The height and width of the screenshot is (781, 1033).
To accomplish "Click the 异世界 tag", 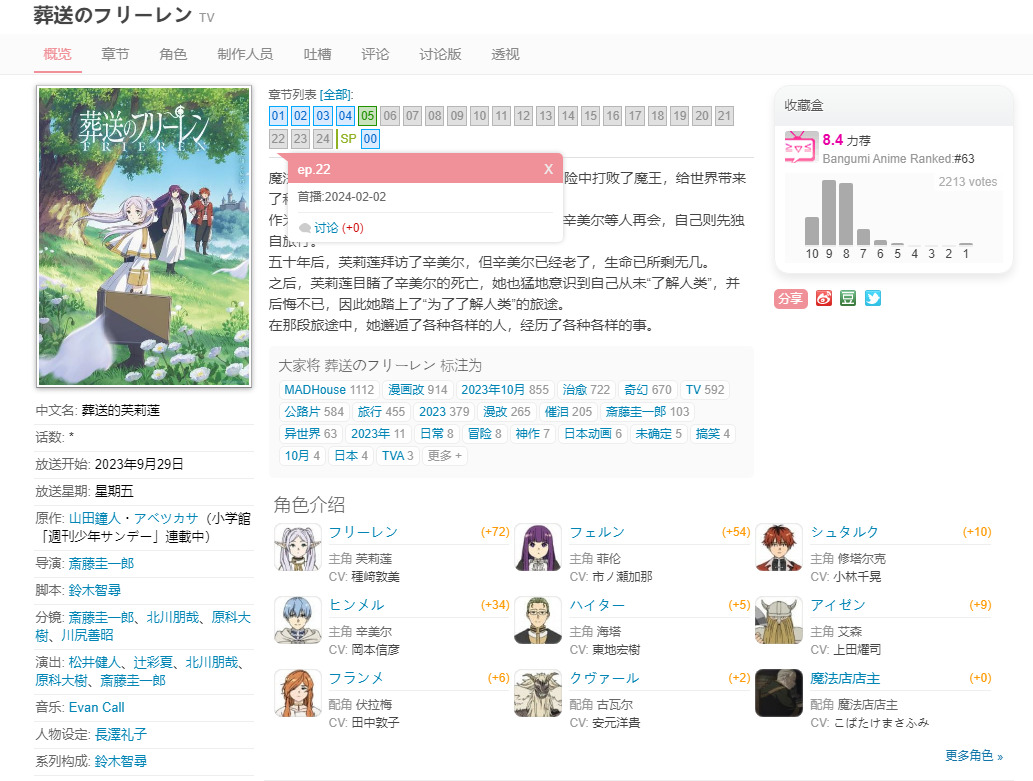I will pos(310,434).
